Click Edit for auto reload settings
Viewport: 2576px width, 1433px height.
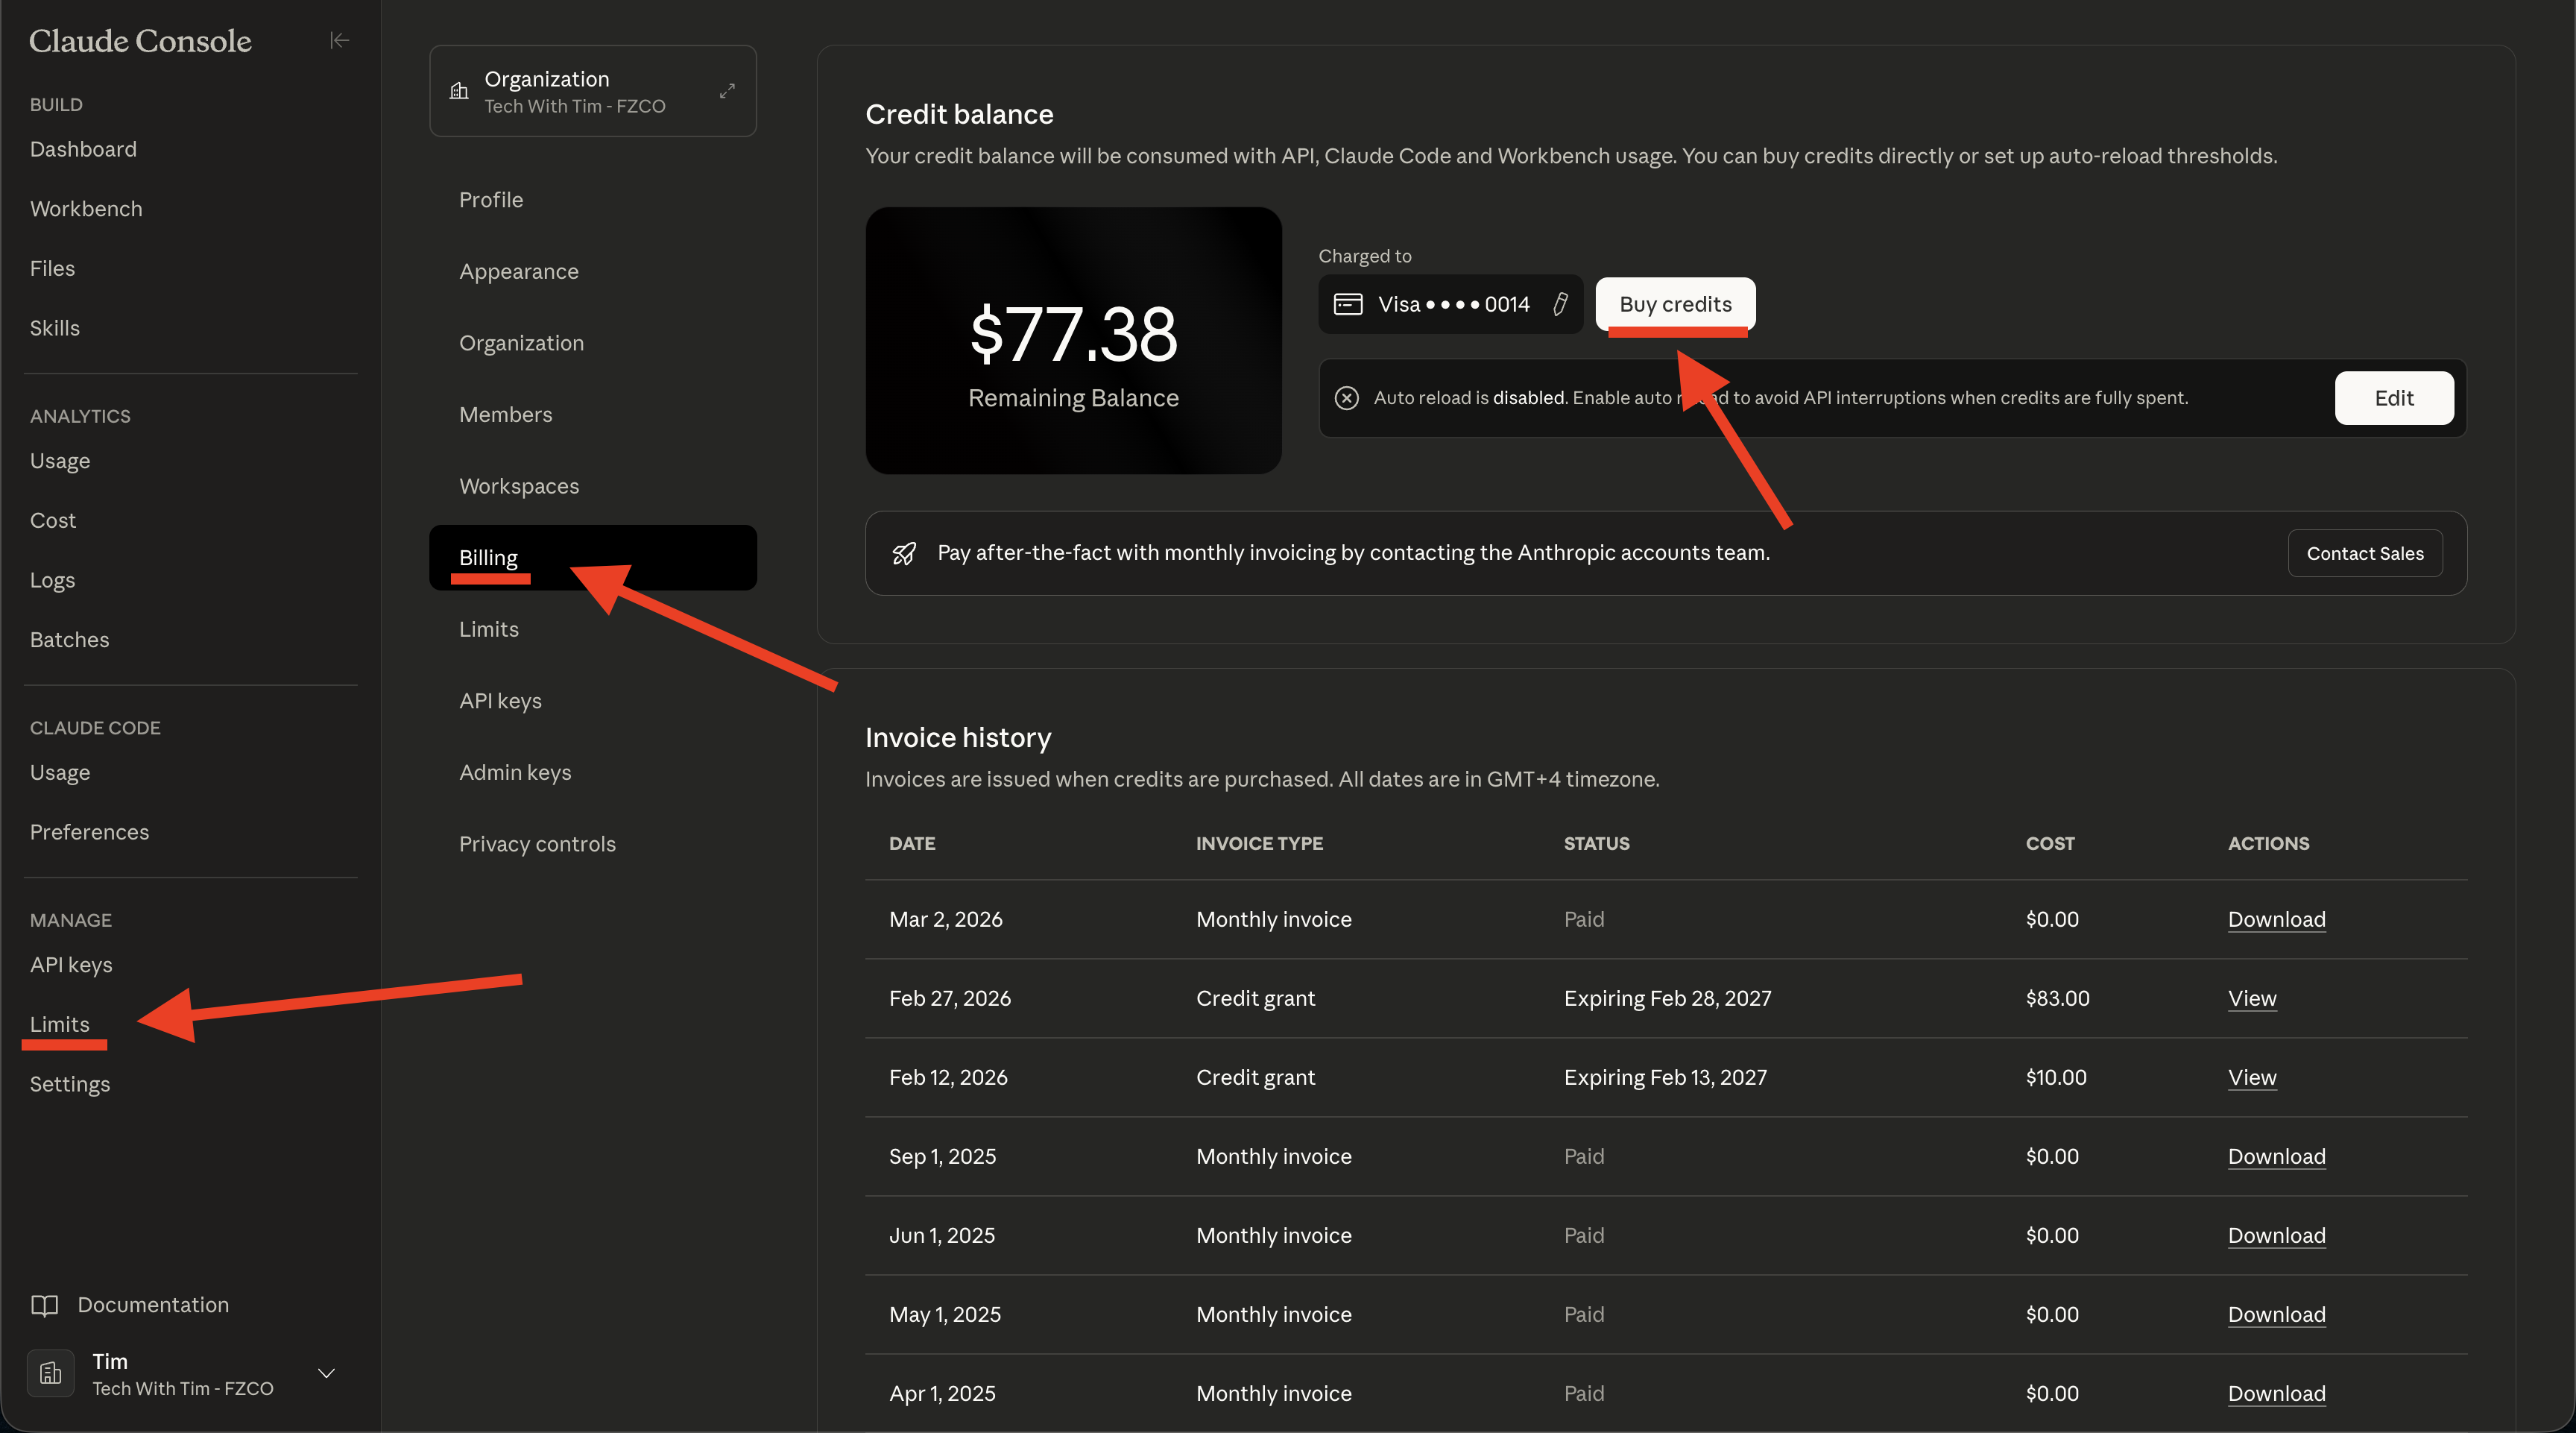(2393, 398)
